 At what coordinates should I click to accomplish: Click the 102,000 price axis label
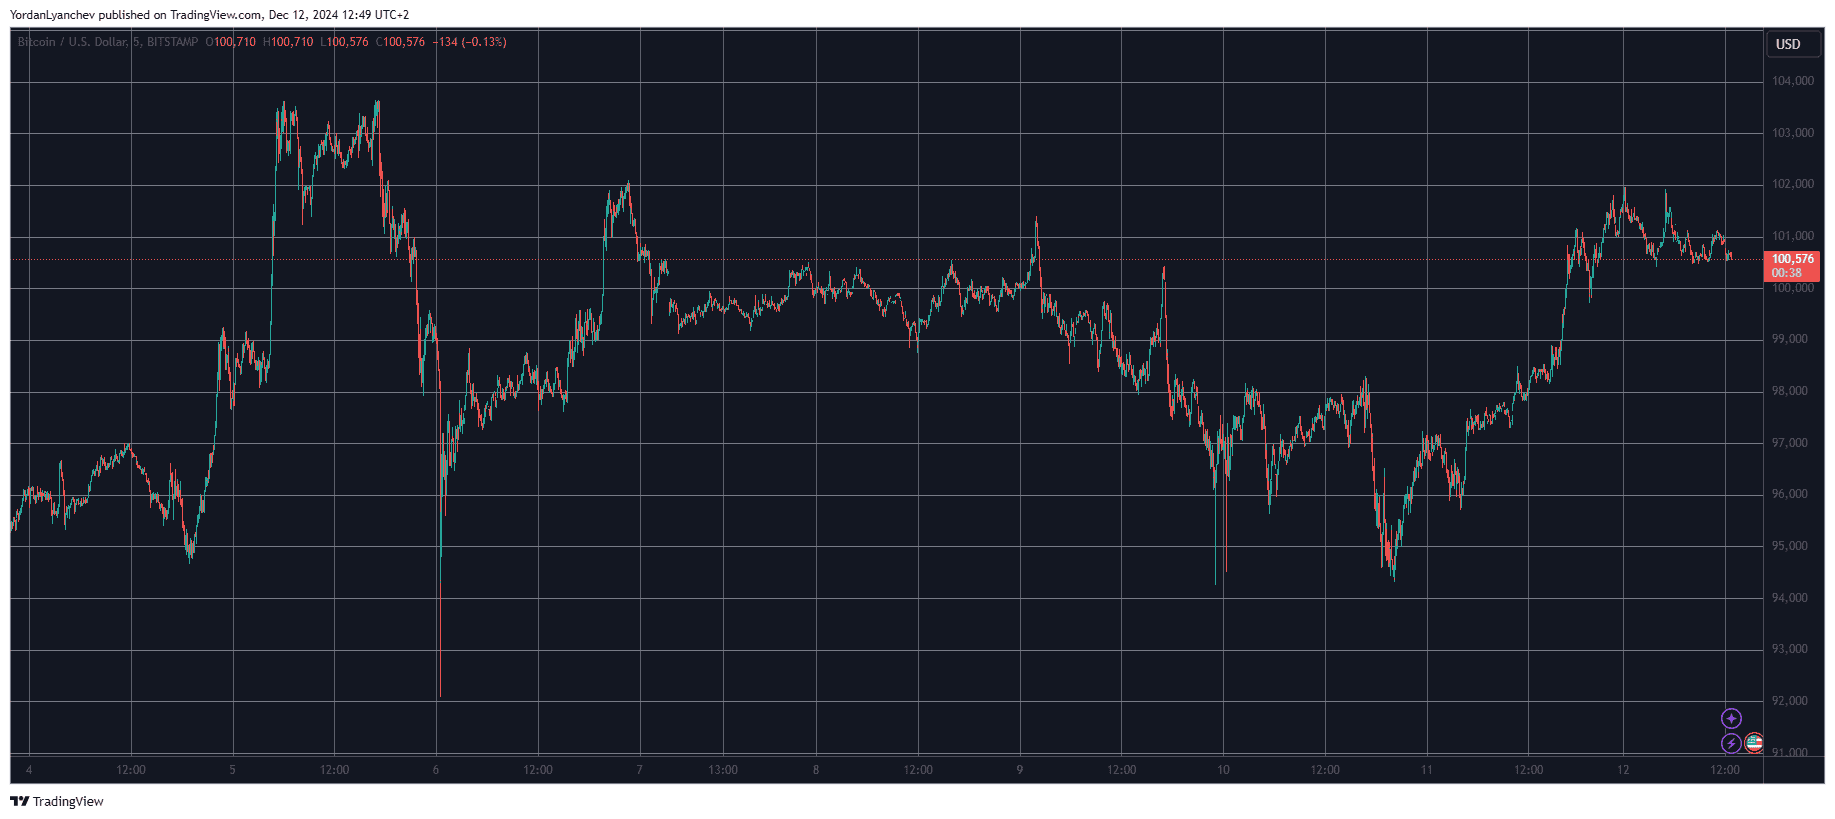pos(1793,184)
